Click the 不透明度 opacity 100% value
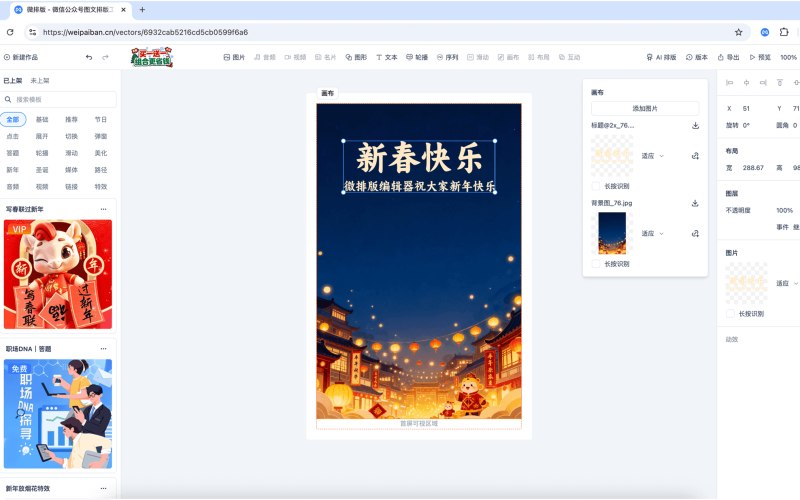 785,210
